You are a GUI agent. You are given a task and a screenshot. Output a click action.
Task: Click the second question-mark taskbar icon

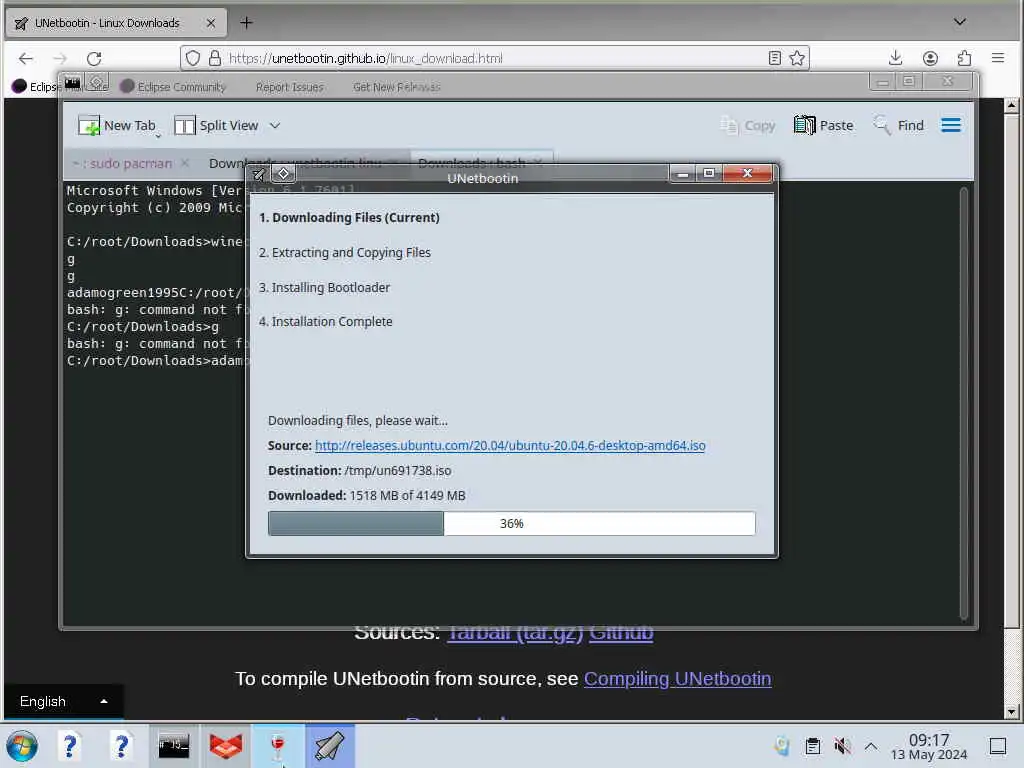121,746
